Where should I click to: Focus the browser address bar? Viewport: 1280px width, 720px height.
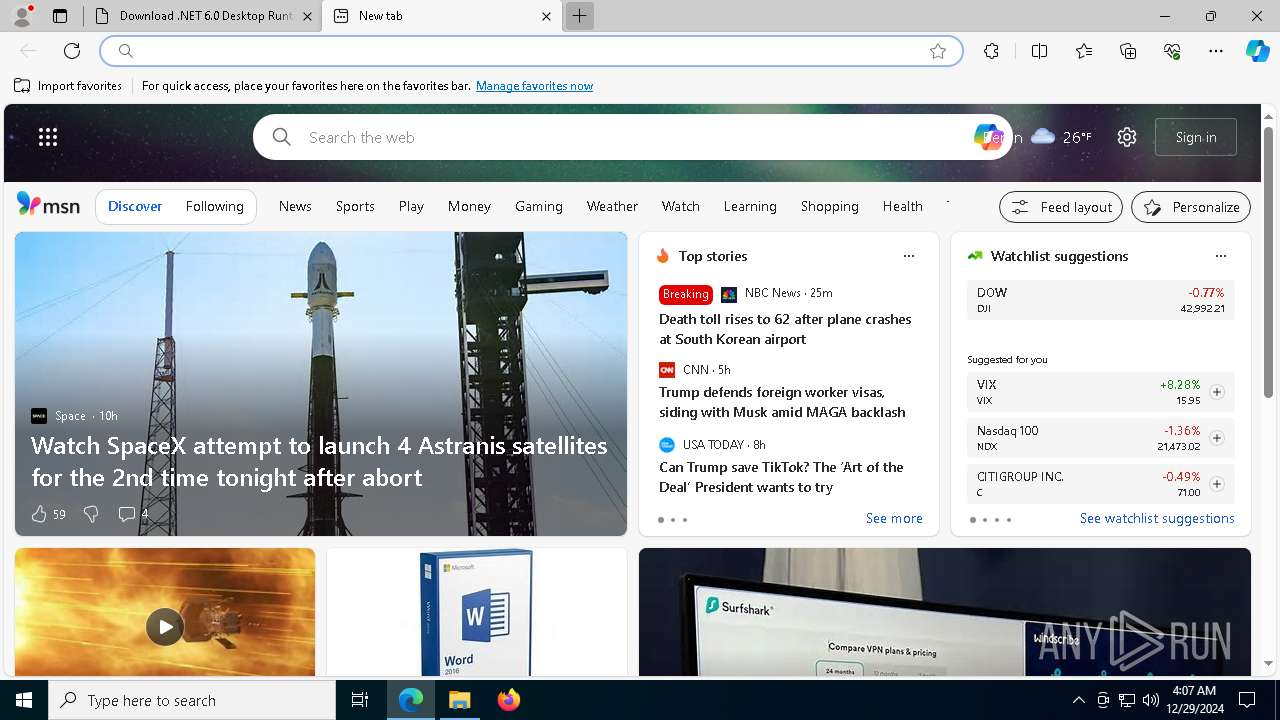point(531,51)
